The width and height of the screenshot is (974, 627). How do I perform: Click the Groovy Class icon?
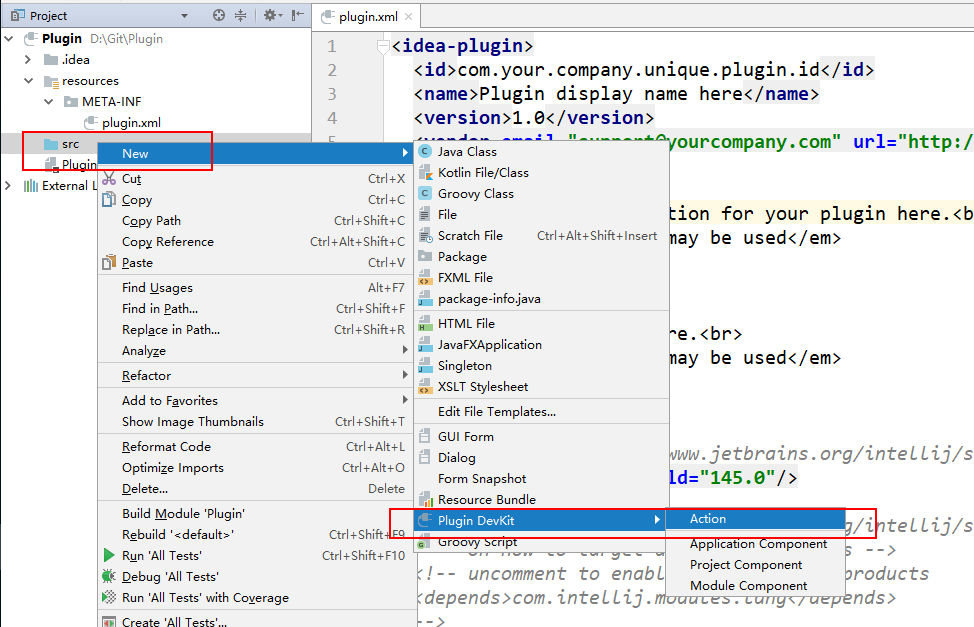[x=425, y=193]
